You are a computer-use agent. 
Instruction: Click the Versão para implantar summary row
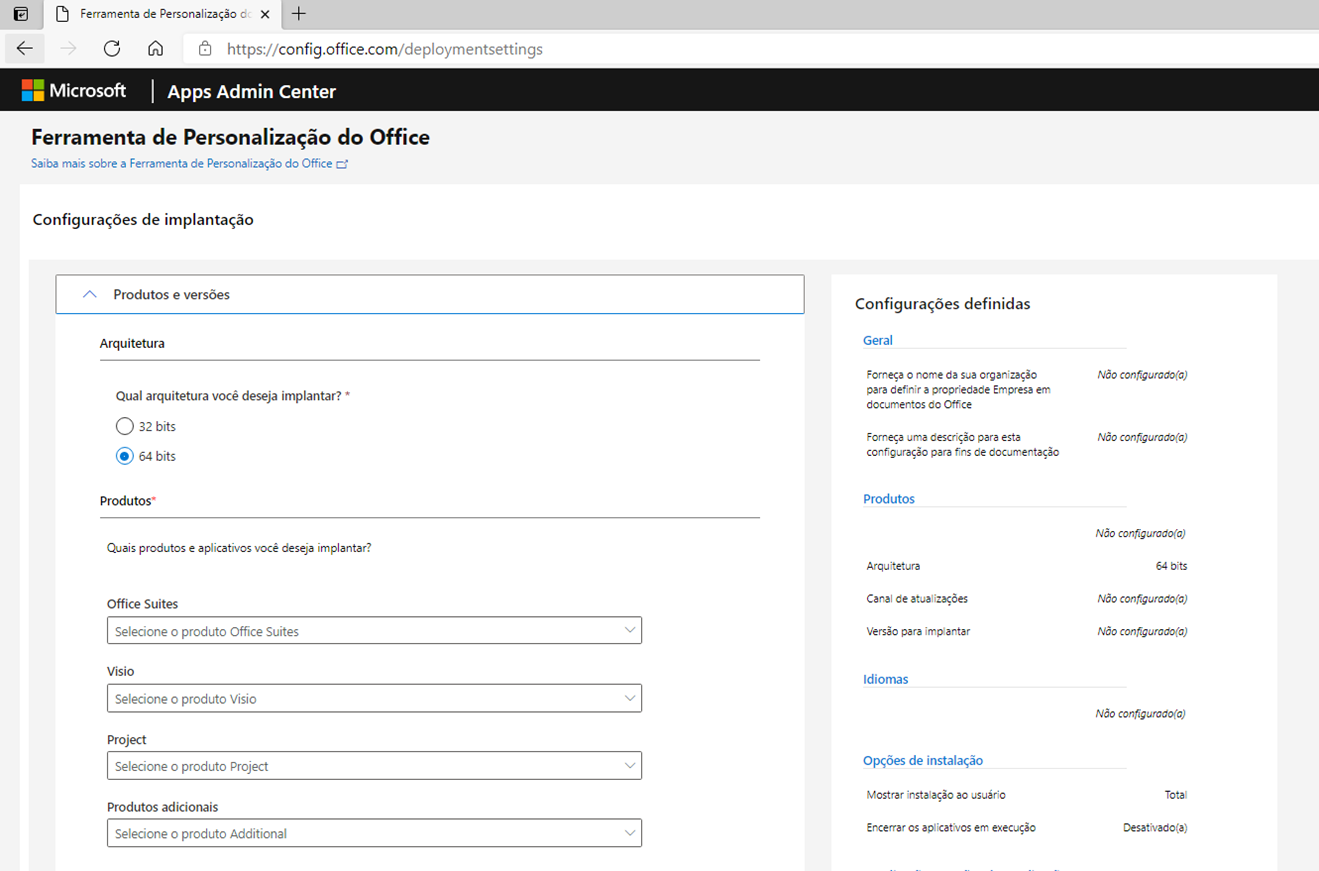pos(1027,632)
